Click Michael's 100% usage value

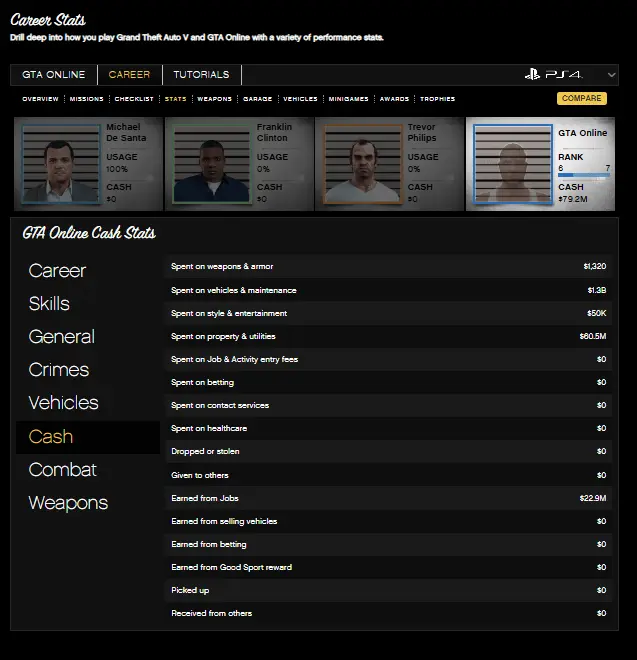pos(117,169)
